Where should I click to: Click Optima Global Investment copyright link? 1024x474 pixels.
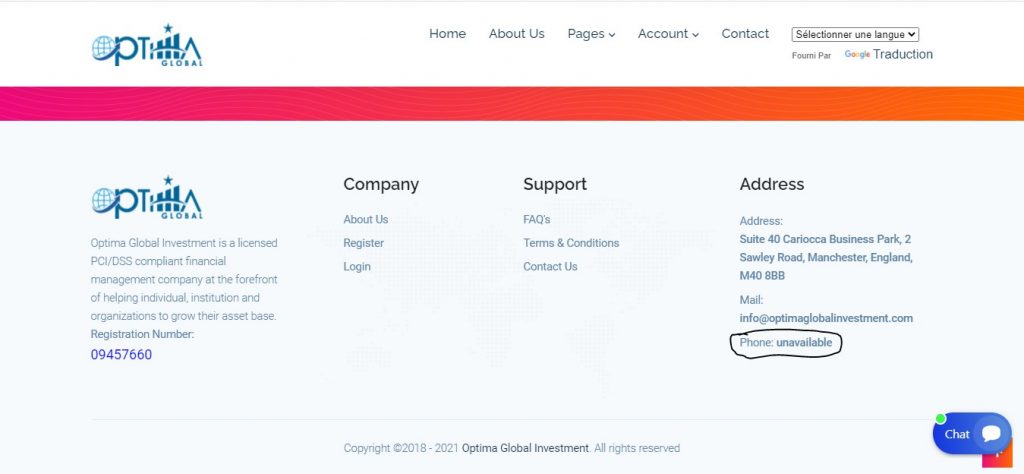[525, 448]
